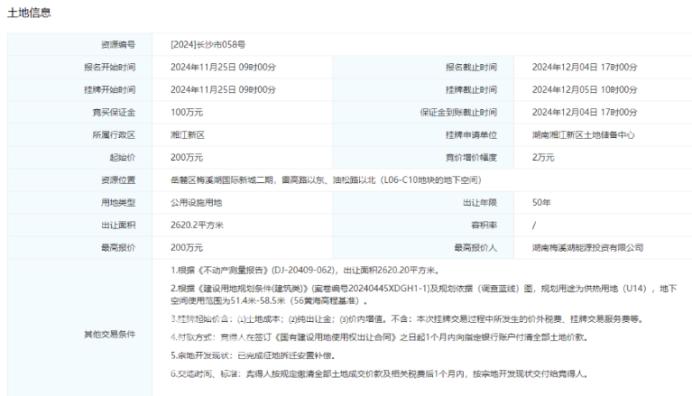Click condition 1 mentioning DJ-20409-062
The height and width of the screenshot is (396, 692).
(x=305, y=270)
